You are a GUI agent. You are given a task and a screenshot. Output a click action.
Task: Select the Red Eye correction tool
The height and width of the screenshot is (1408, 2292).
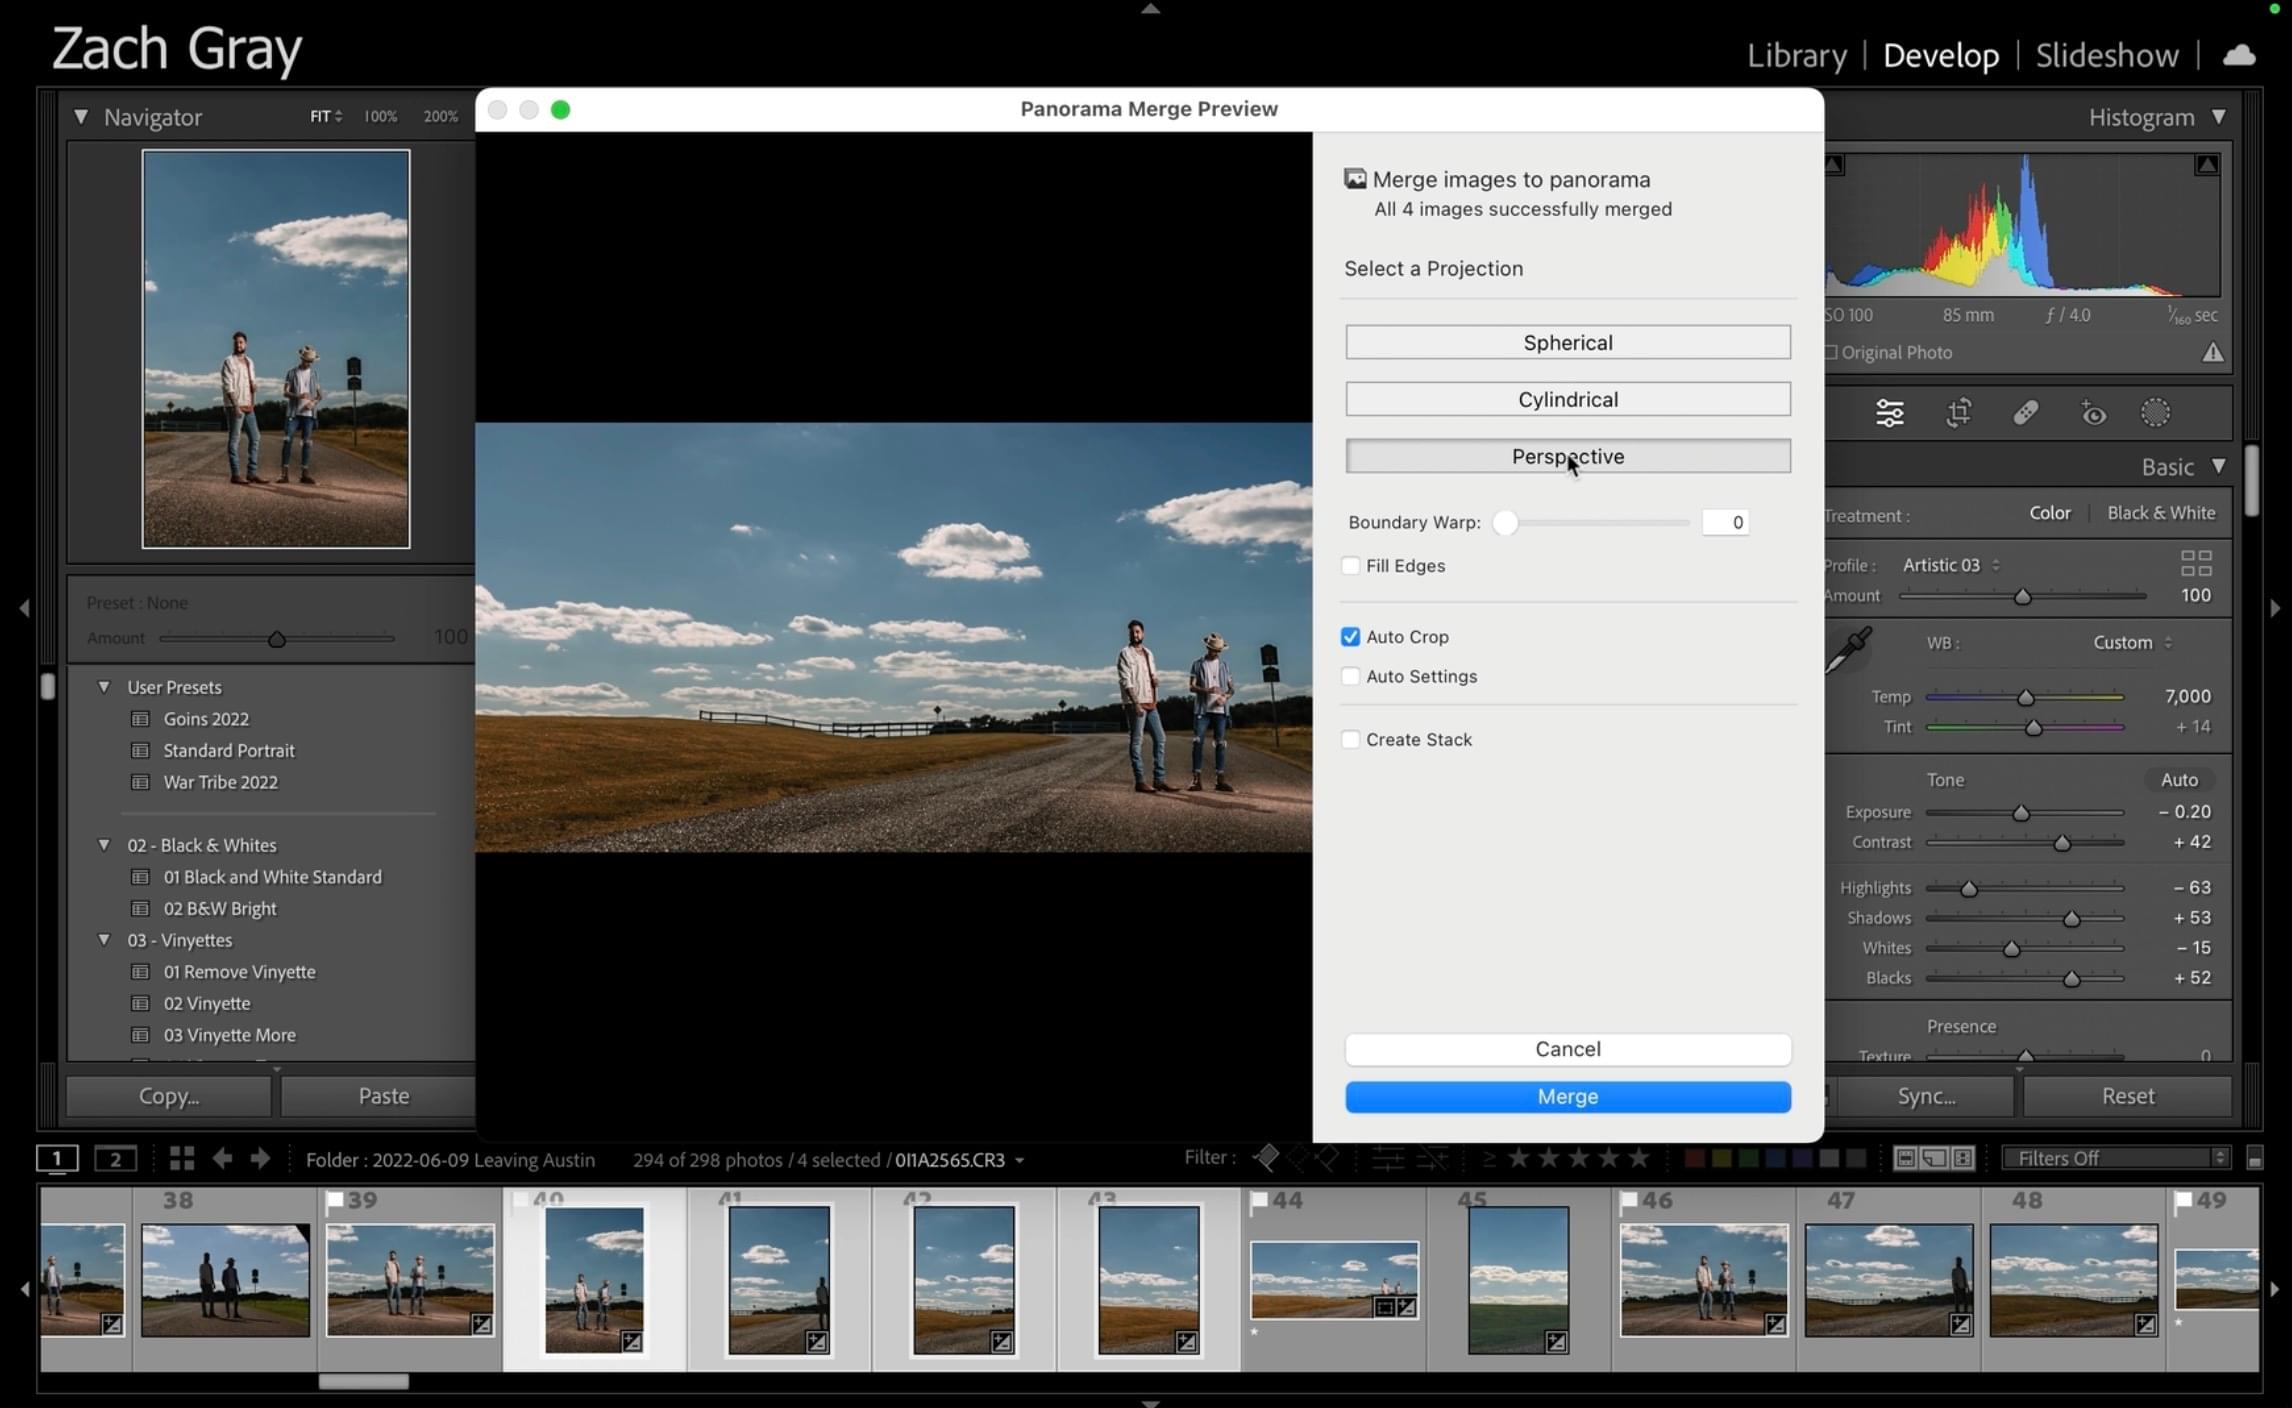click(x=2093, y=413)
